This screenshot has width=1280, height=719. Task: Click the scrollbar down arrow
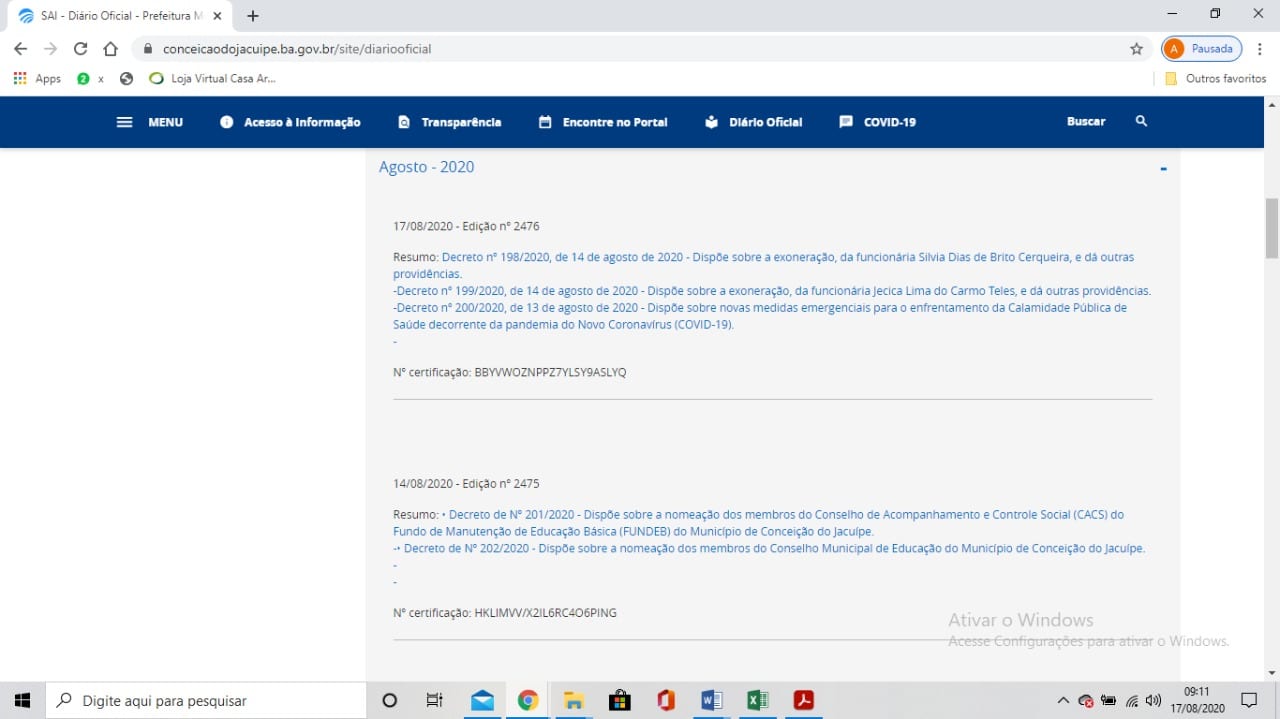(x=1272, y=673)
